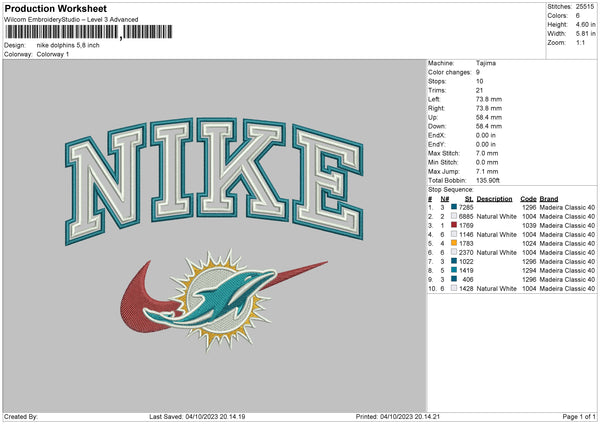The height and width of the screenshot is (424, 600).
Task: Click the Machine value 'Tajima'
Action: [x=486, y=63]
